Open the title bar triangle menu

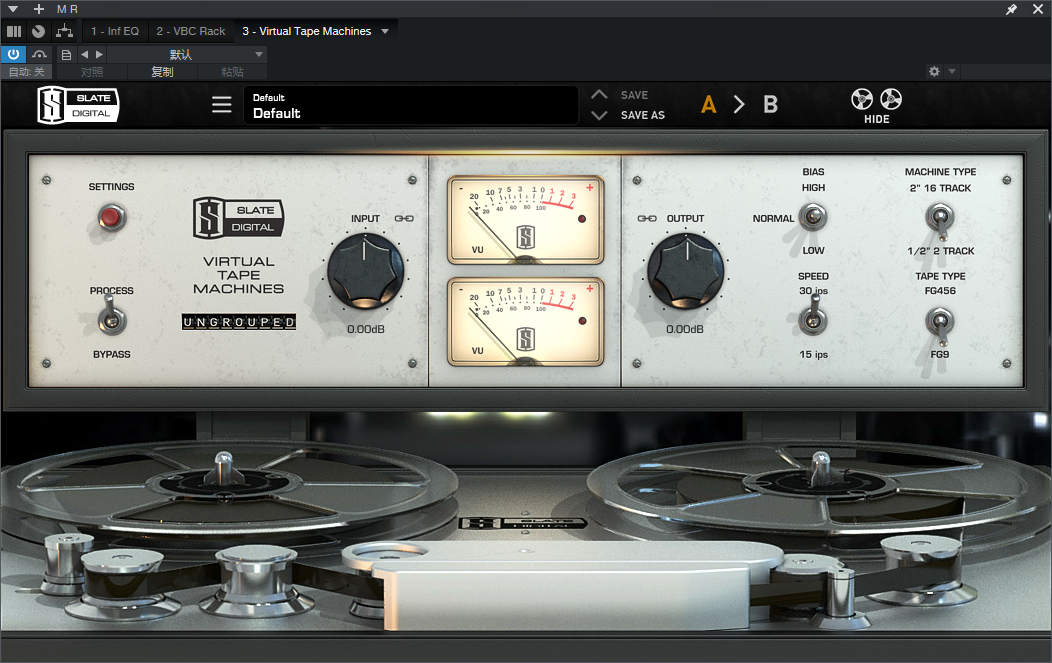pyautogui.click(x=13, y=9)
